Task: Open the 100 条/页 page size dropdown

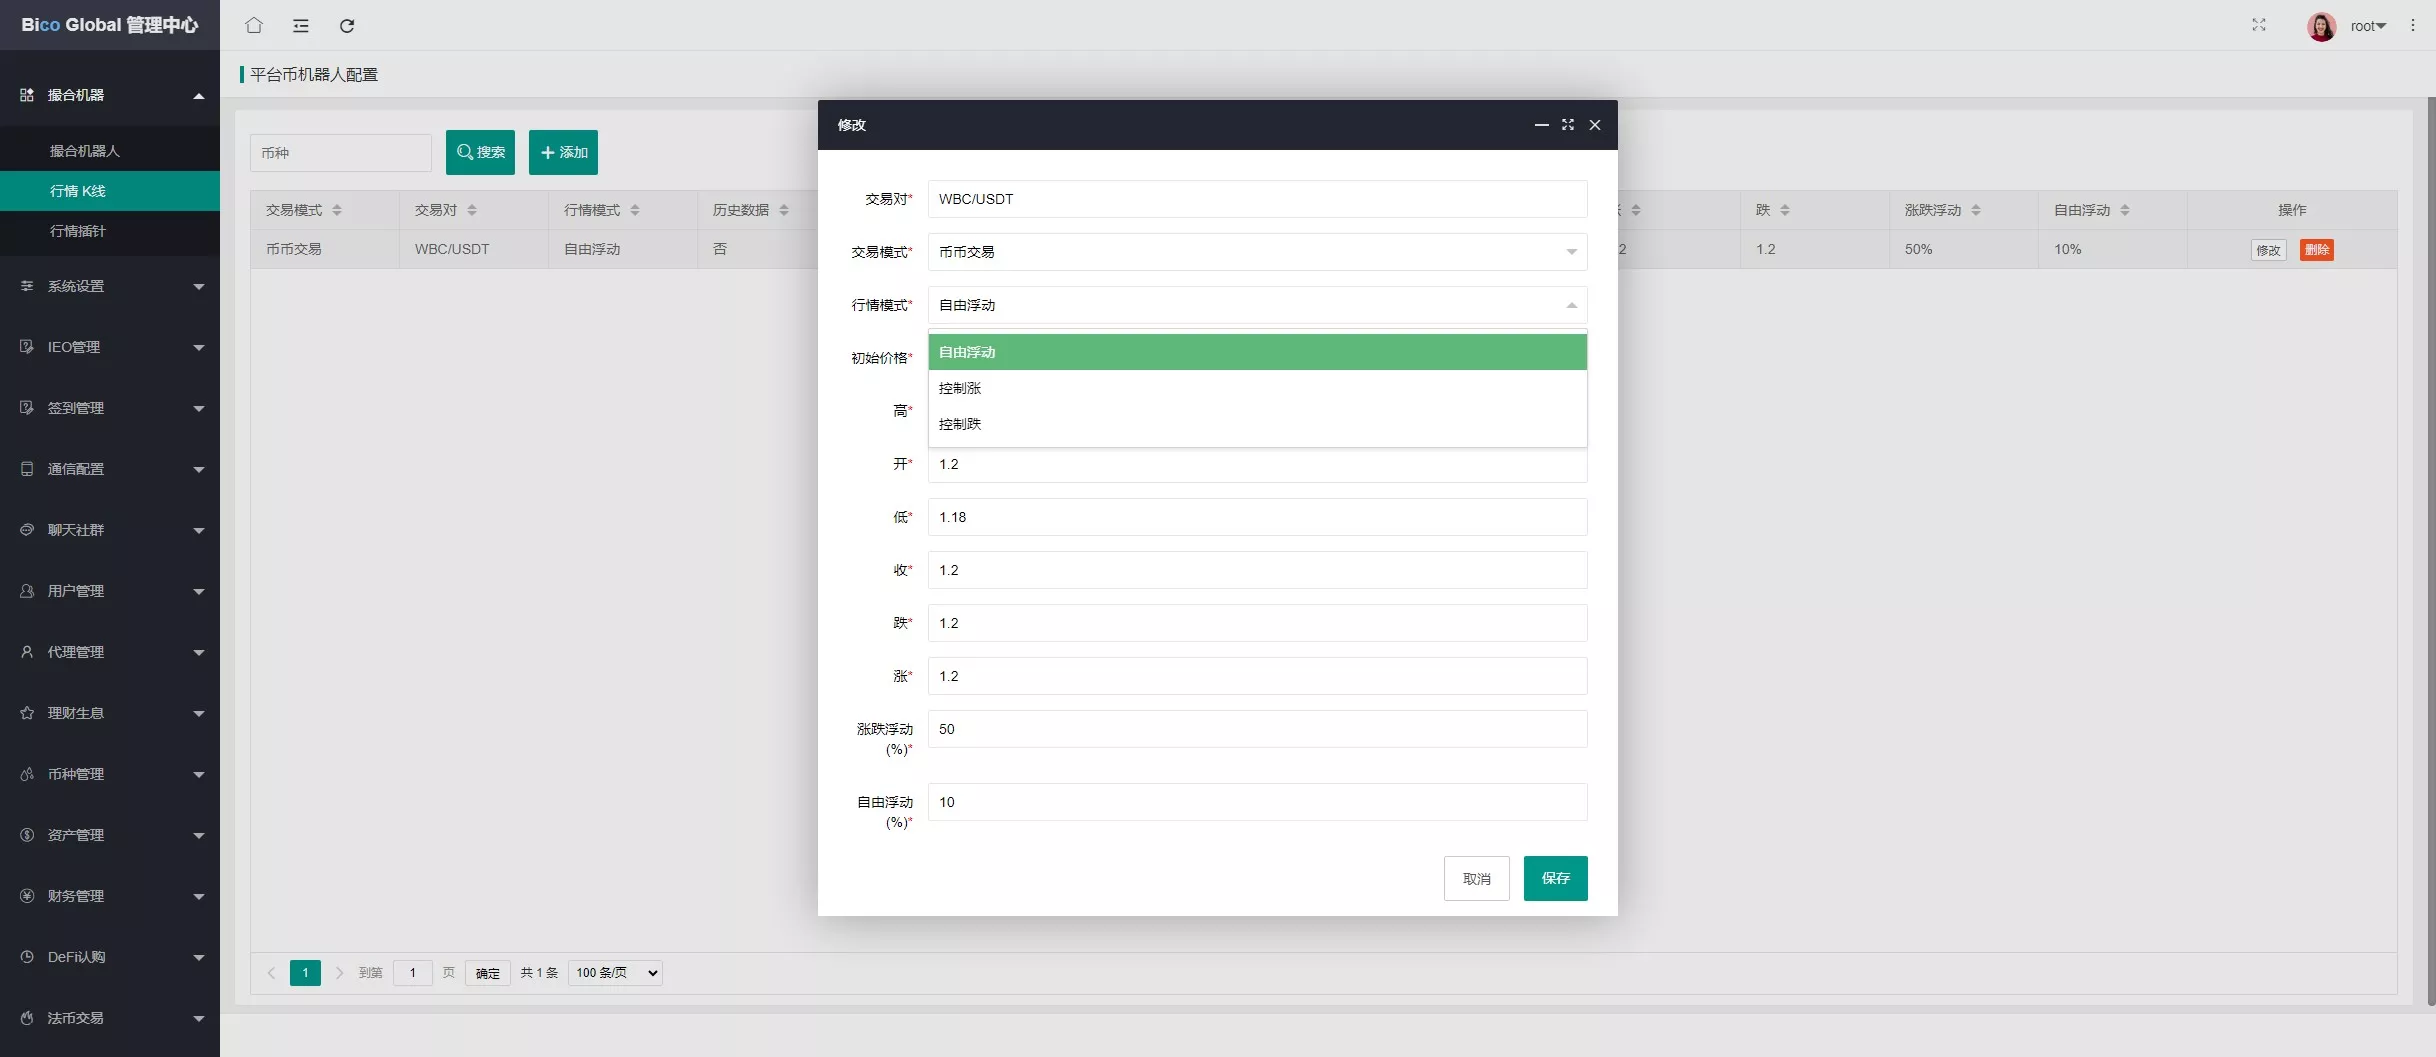Action: pos(615,973)
